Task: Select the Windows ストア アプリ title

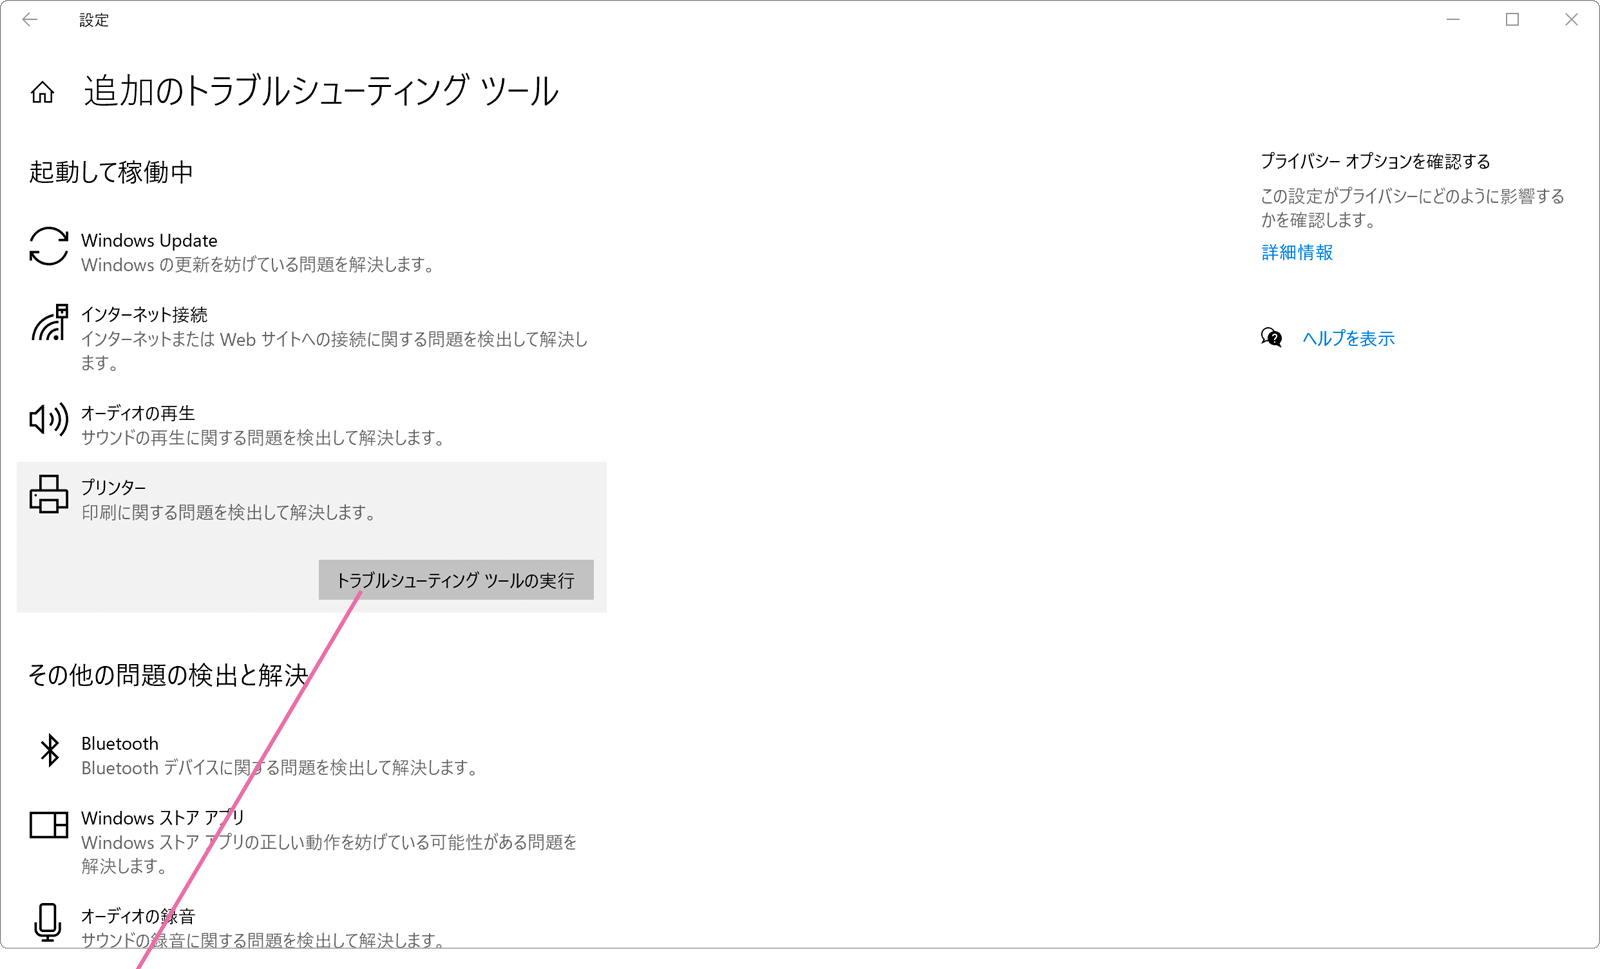Action: click(162, 818)
